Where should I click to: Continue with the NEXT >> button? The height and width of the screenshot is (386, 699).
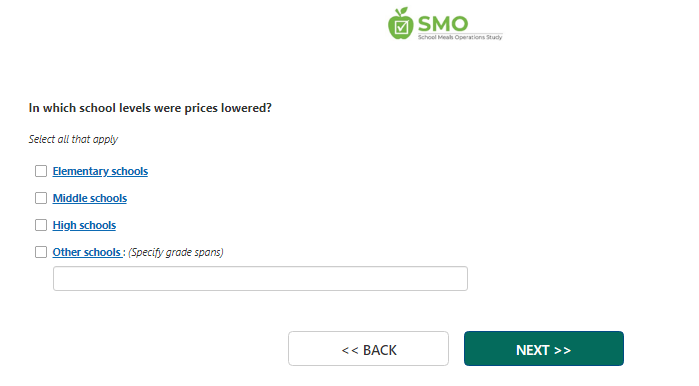(544, 349)
